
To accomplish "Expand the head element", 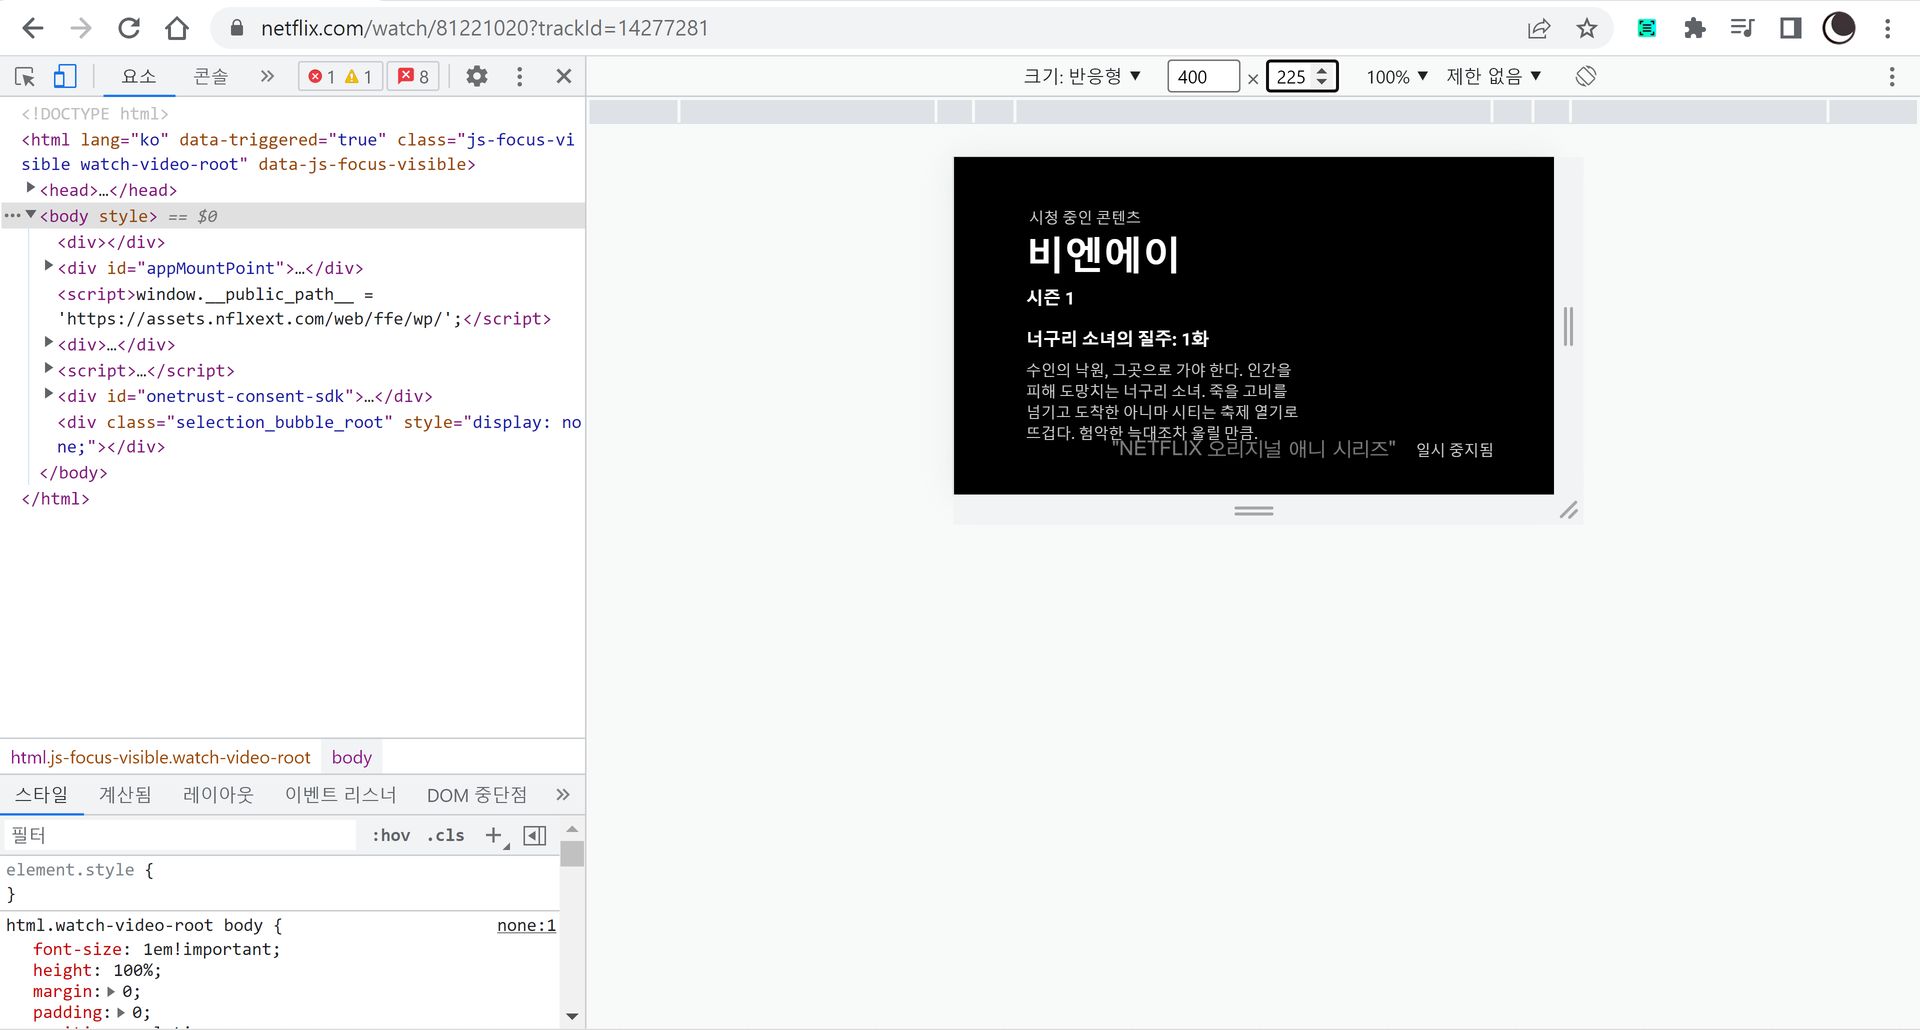I will pos(30,188).
